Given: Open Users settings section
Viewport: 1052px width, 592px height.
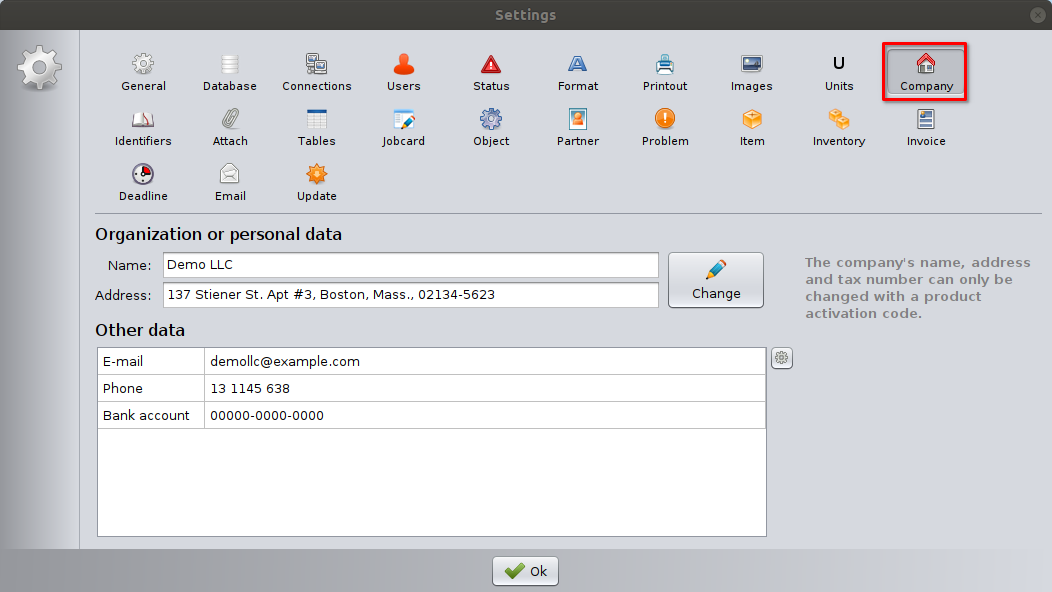Looking at the screenshot, I should pos(403,73).
